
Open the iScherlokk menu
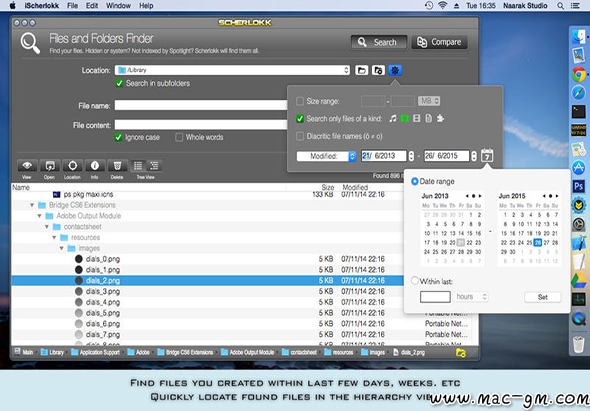coord(42,6)
